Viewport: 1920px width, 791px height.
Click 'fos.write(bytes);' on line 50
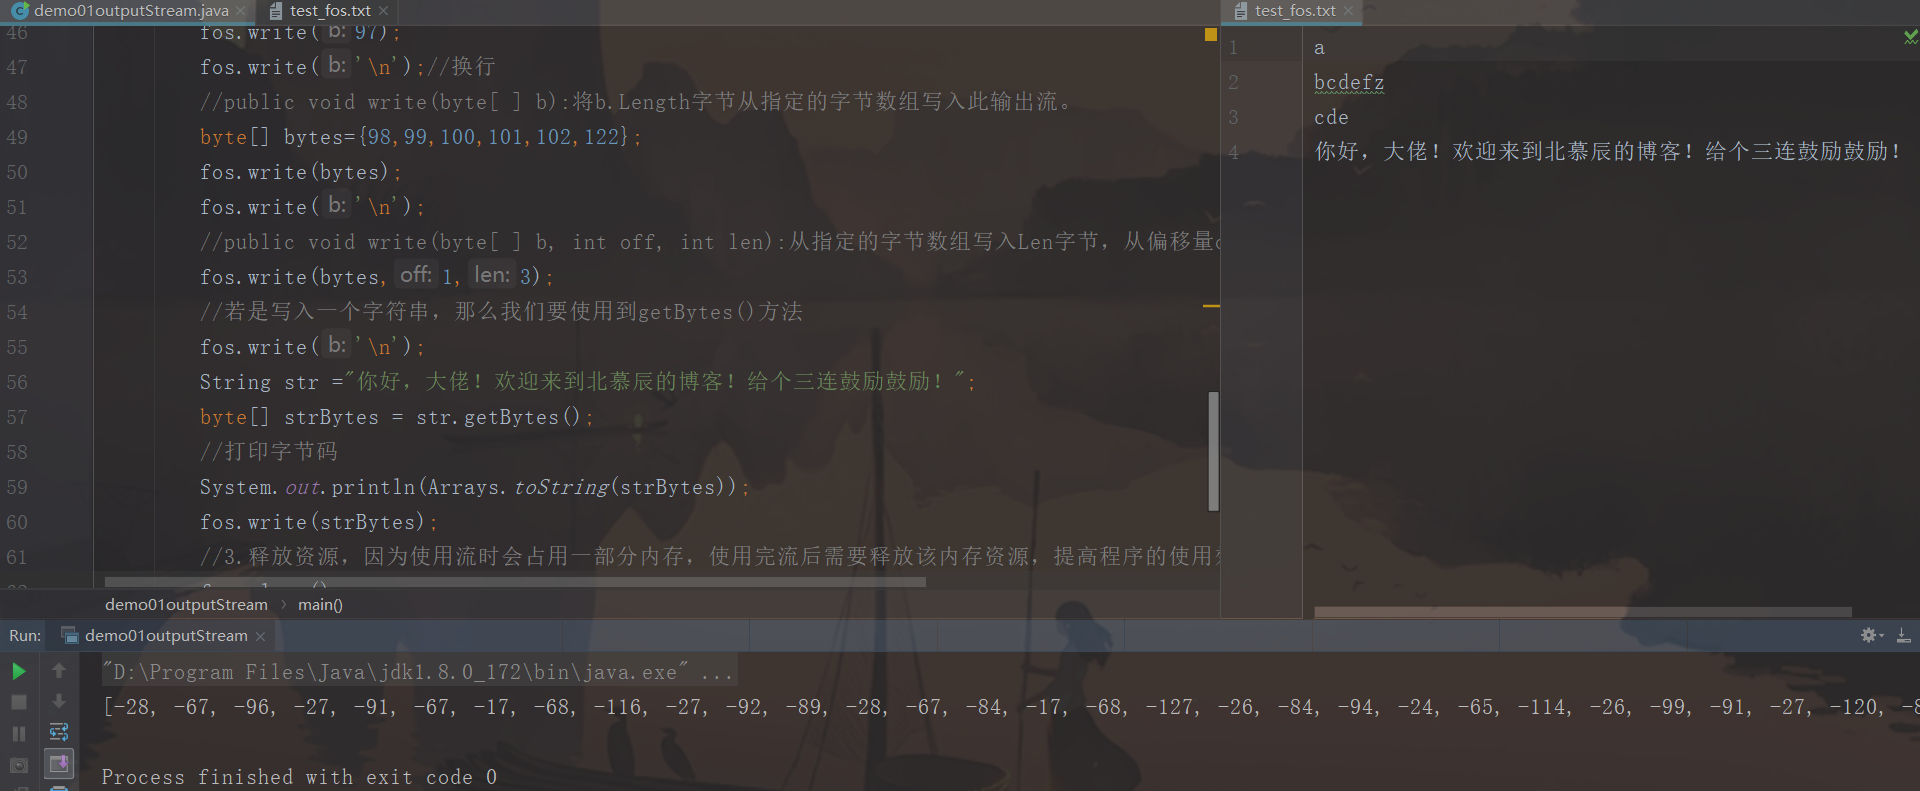pyautogui.click(x=300, y=172)
